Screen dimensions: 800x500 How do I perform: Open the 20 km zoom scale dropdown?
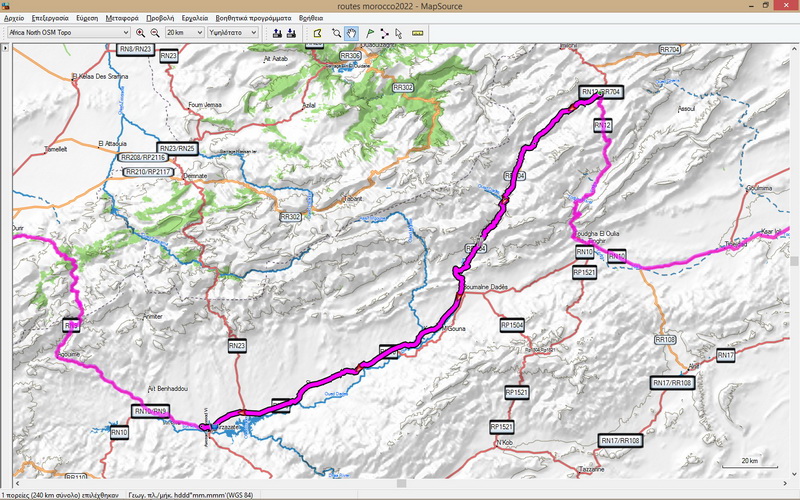click(x=185, y=33)
